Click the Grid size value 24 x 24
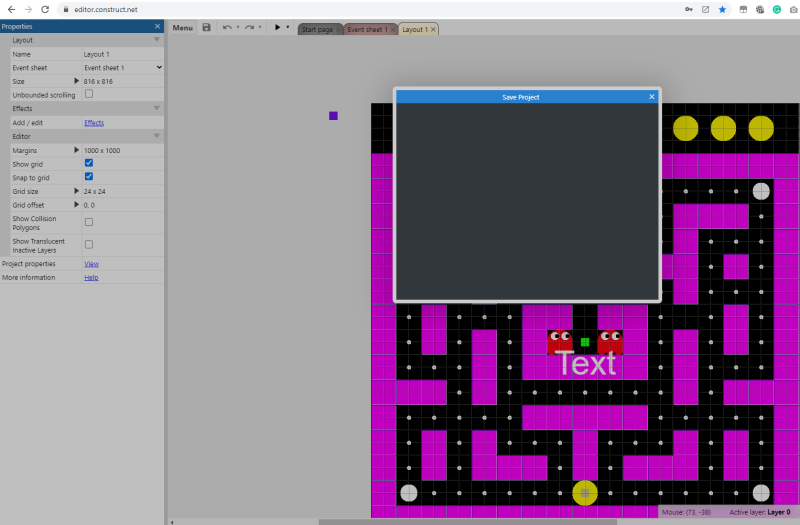 [94, 191]
